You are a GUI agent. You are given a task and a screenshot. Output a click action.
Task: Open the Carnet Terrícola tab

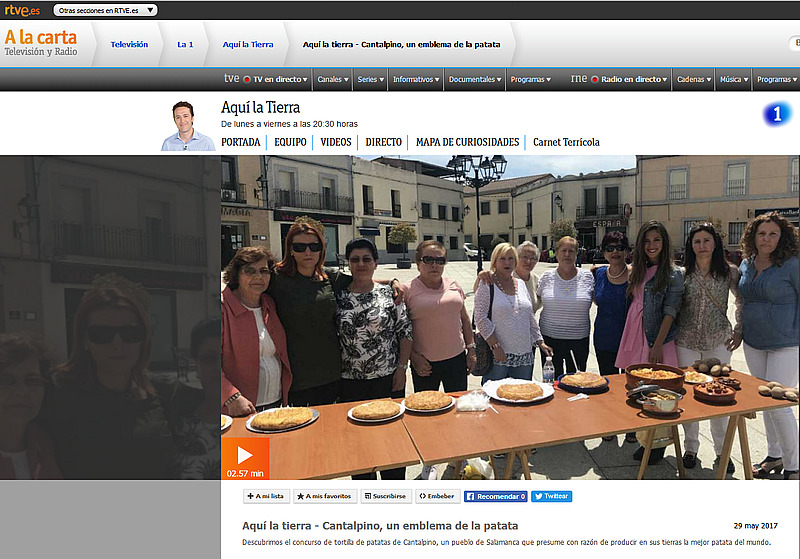[566, 142]
